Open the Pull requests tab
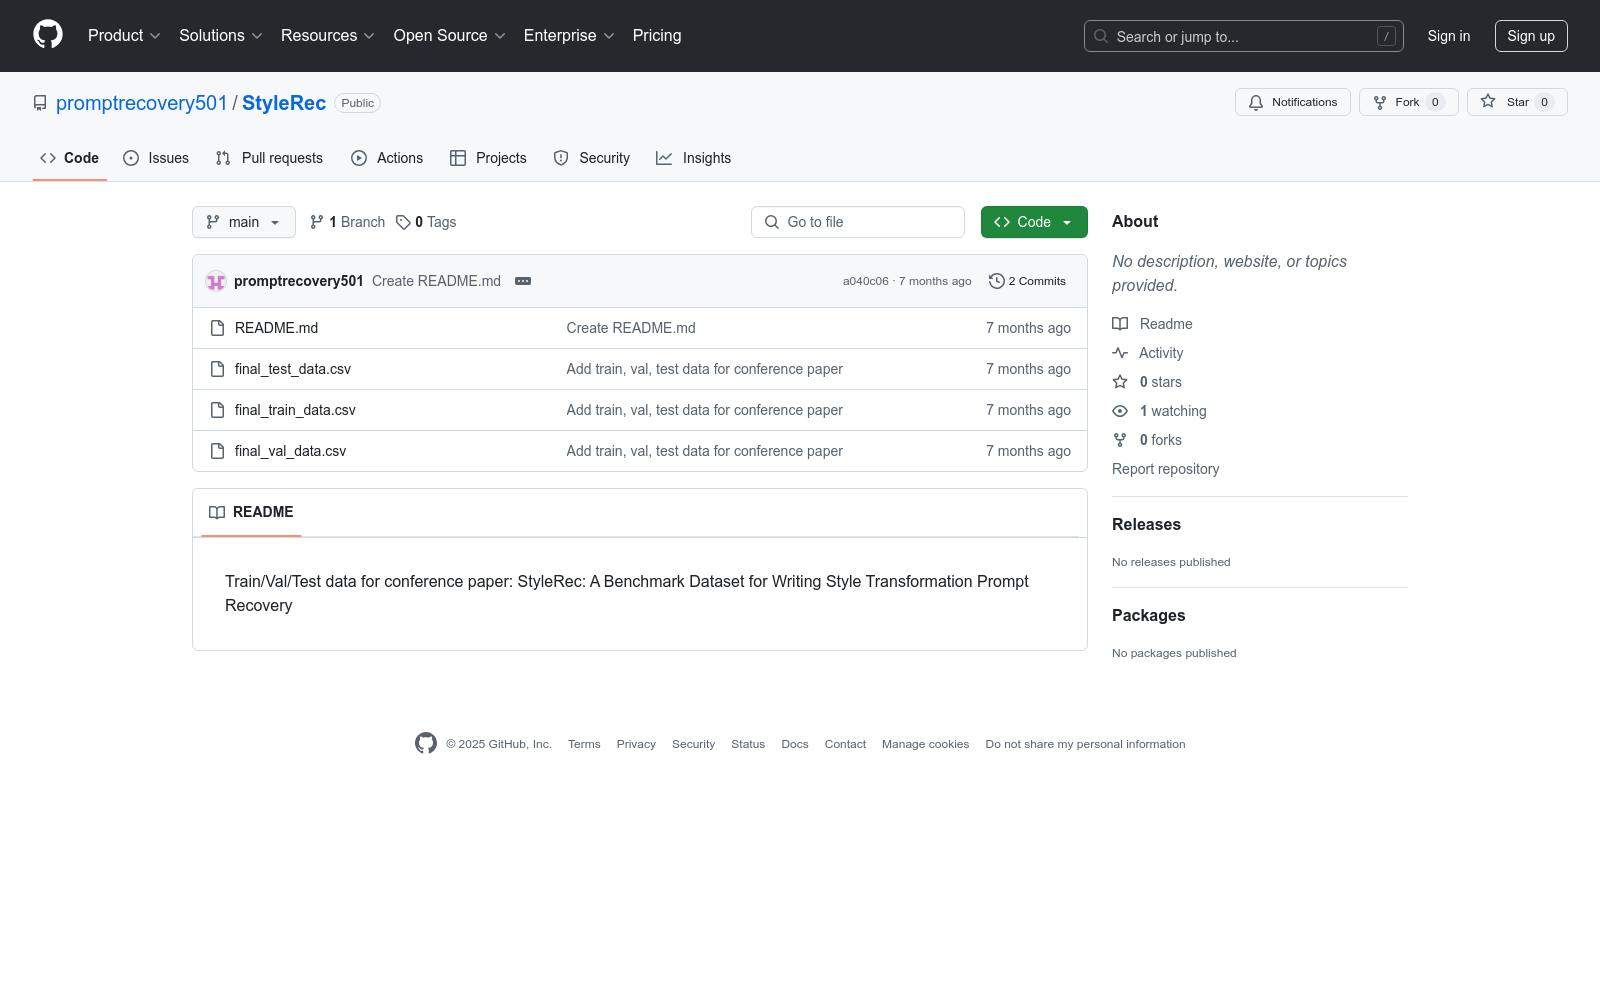The height and width of the screenshot is (1000, 1600). [269, 158]
